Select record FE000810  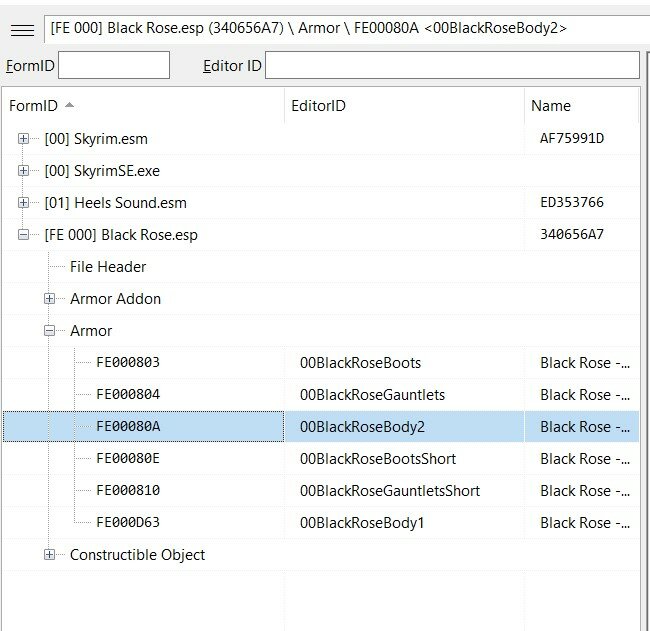click(128, 490)
